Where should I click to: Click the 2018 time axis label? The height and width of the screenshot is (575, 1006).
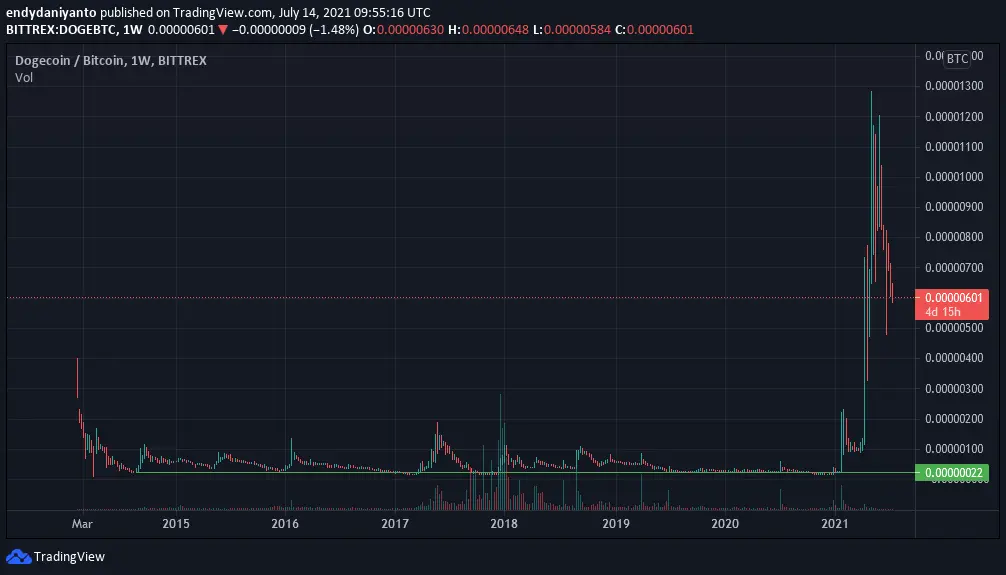504,524
